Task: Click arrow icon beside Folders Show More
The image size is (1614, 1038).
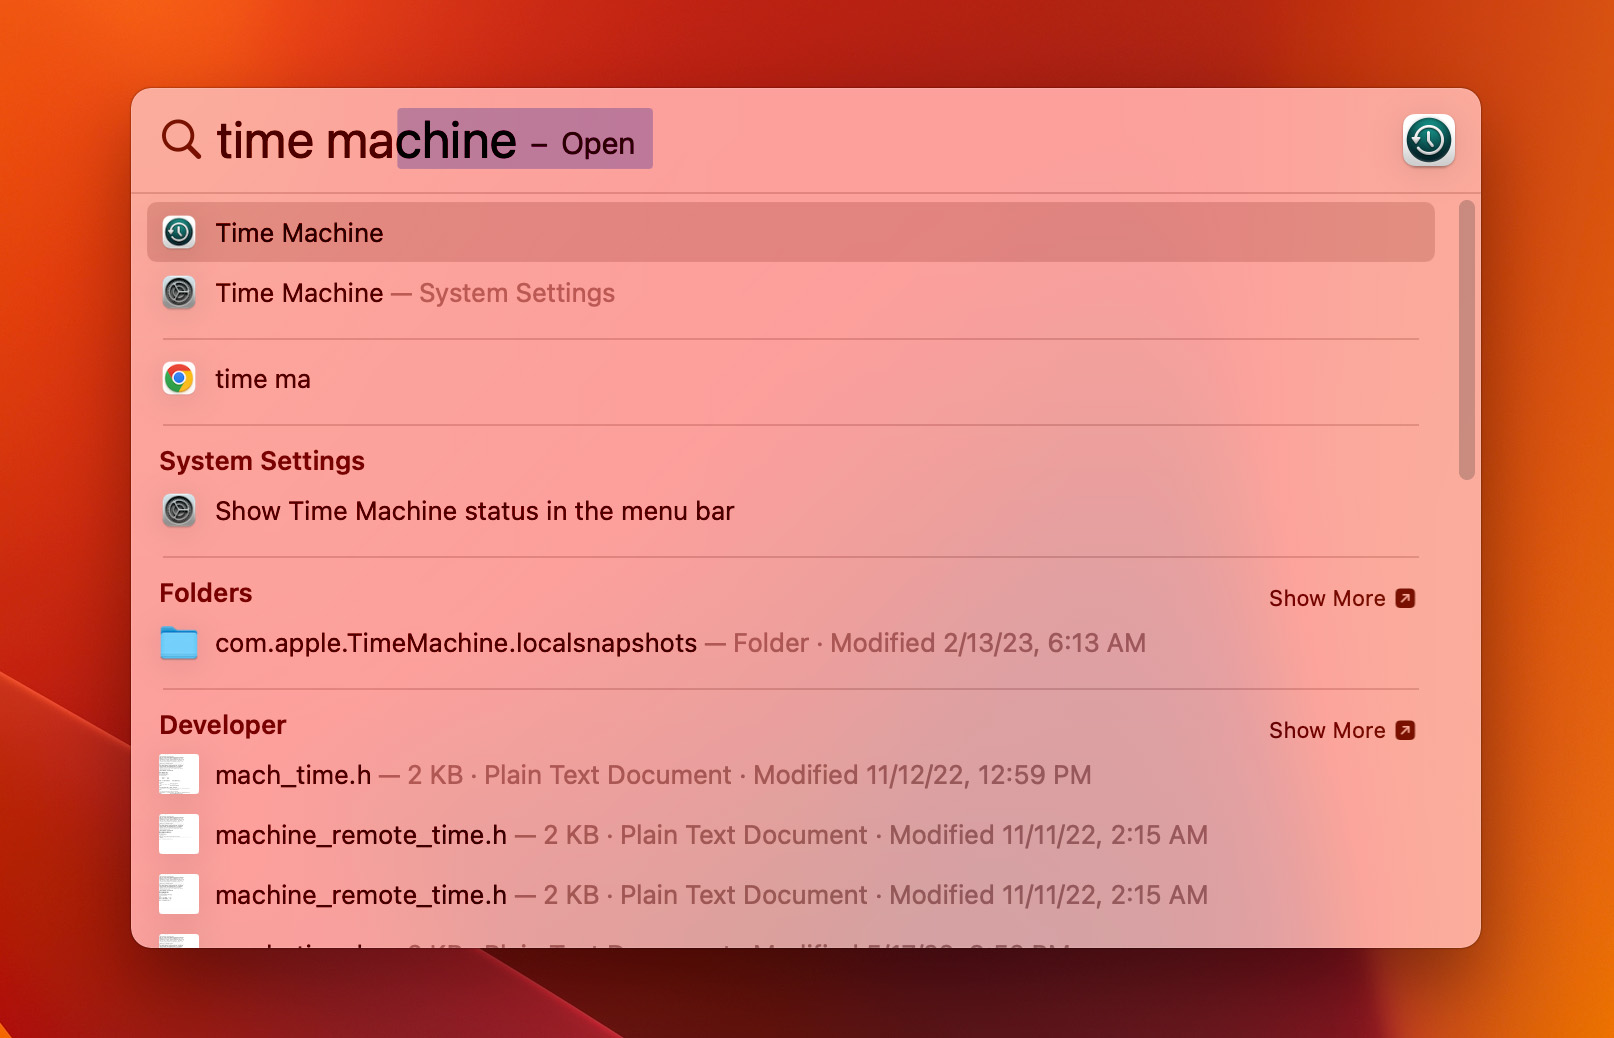Action: pyautogui.click(x=1405, y=598)
